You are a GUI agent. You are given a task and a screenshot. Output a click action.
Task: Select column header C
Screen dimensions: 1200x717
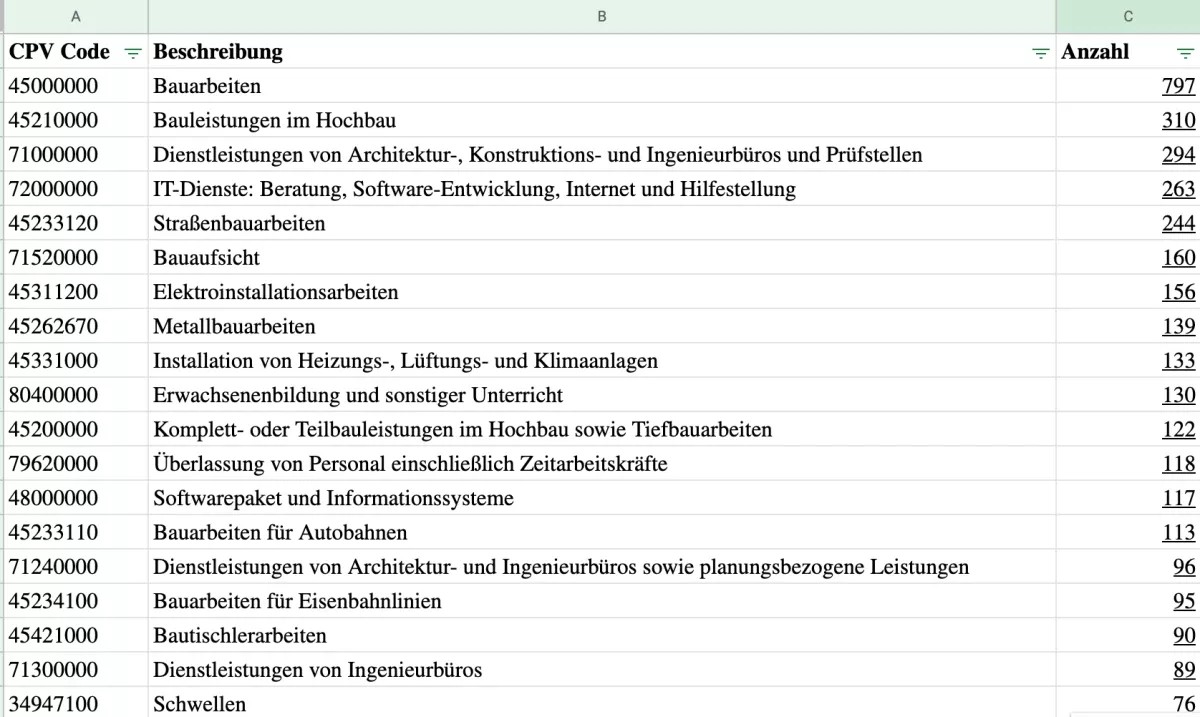pos(1127,16)
